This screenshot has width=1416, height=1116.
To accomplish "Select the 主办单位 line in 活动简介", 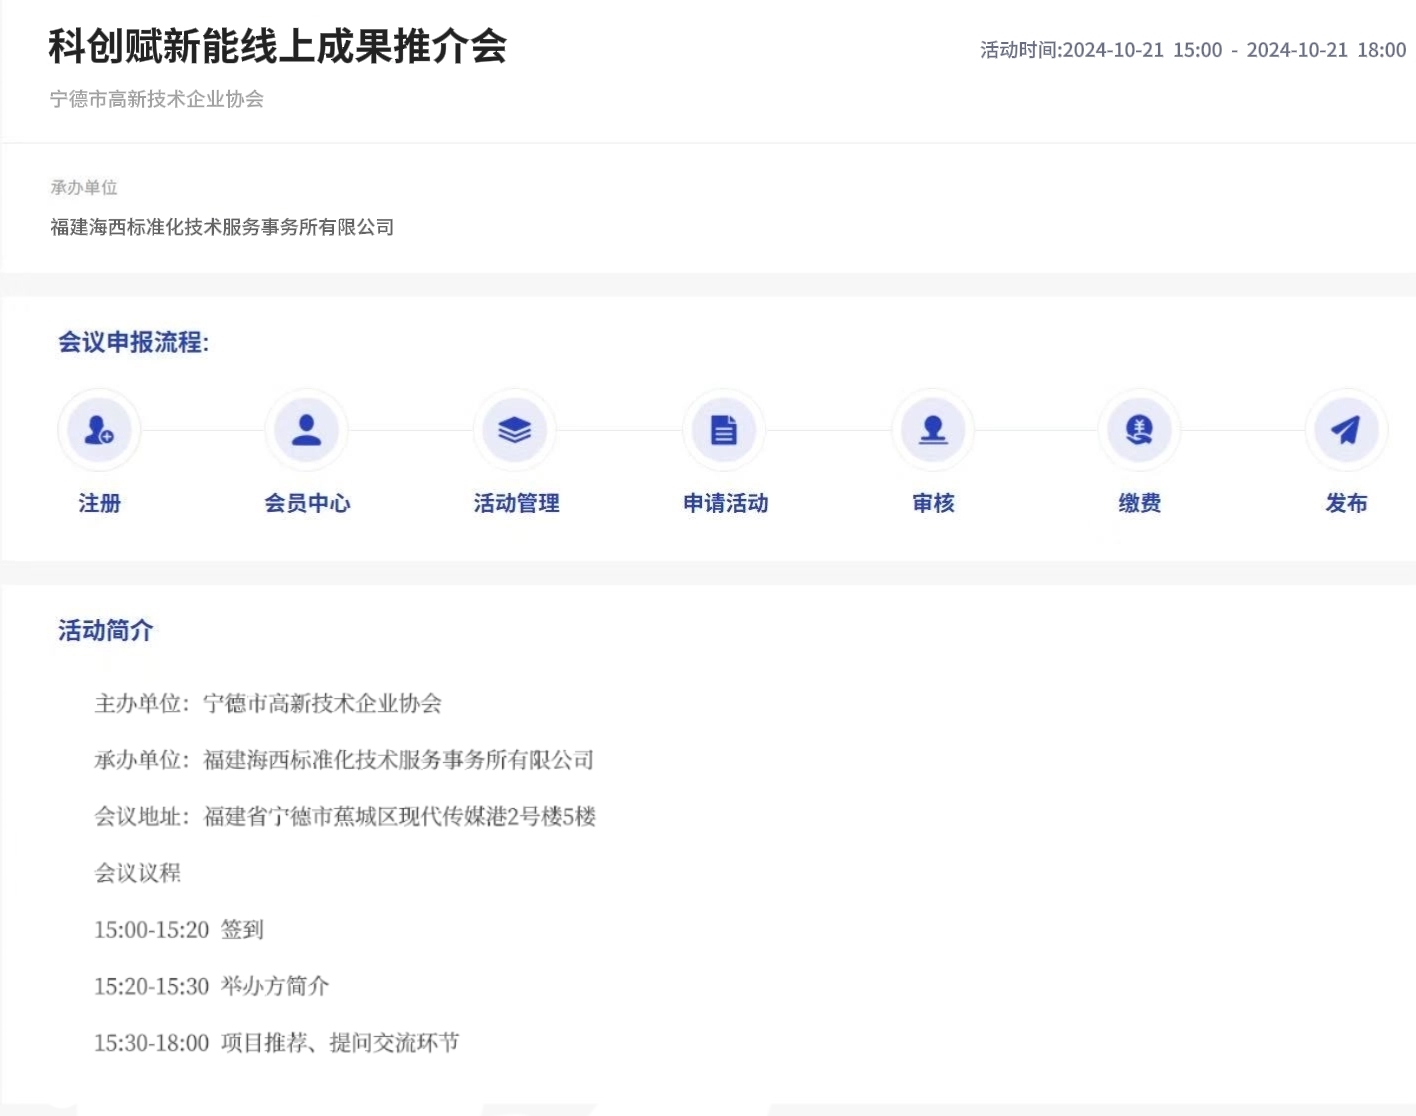I will 268,703.
